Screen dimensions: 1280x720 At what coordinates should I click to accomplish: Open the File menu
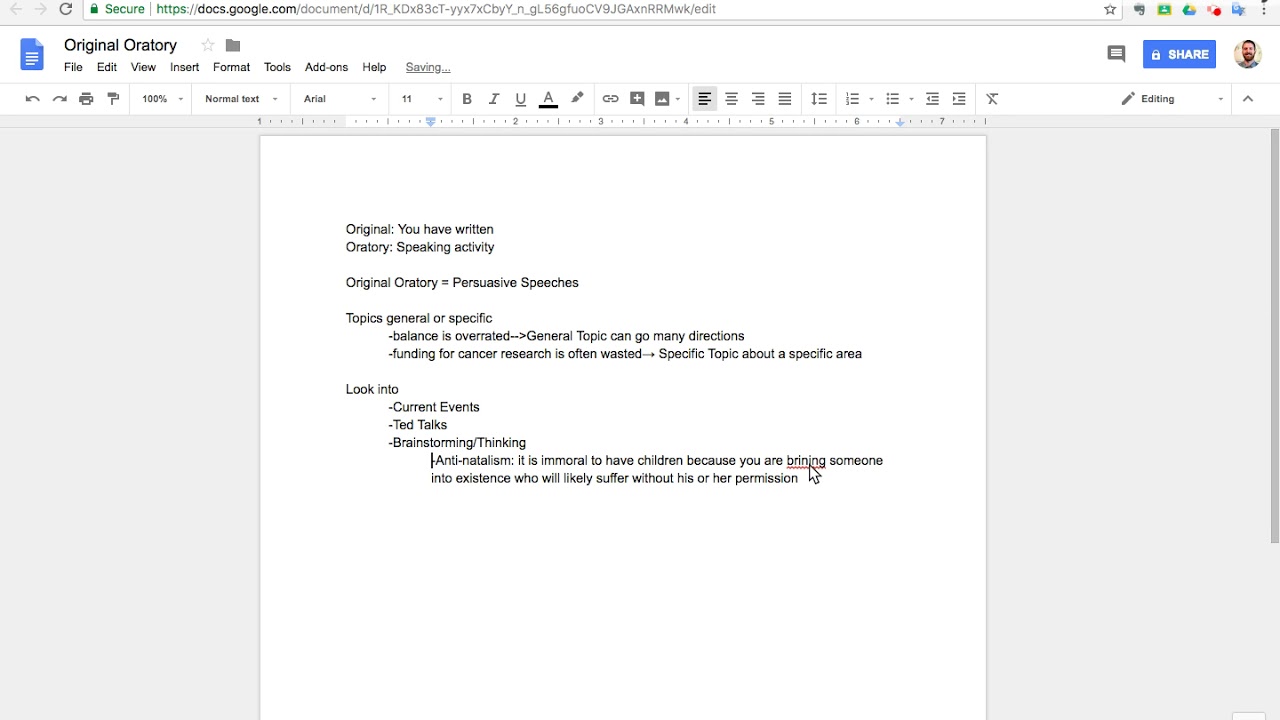click(73, 67)
